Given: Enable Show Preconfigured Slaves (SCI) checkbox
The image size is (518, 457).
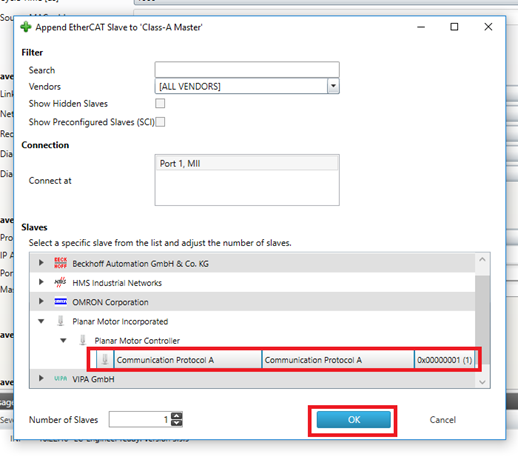Looking at the screenshot, I should click(160, 122).
